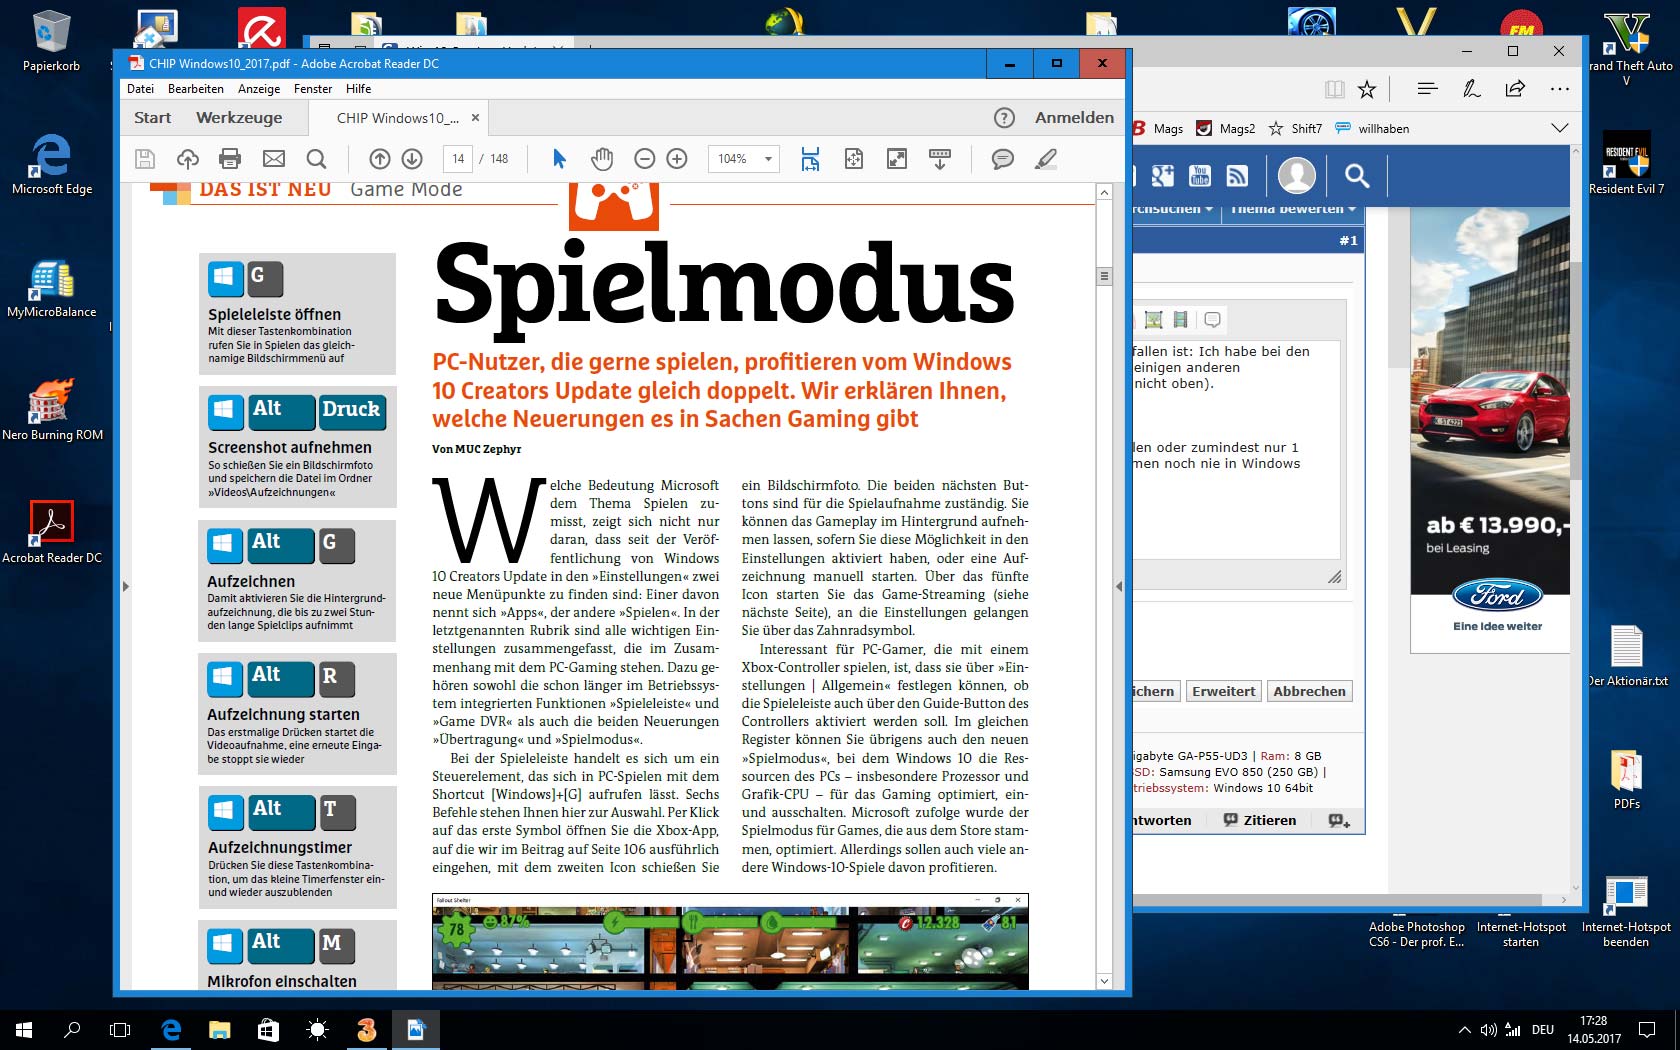This screenshot has width=1680, height=1050.
Task: Open the reading view icon in Edge
Action: [1335, 89]
